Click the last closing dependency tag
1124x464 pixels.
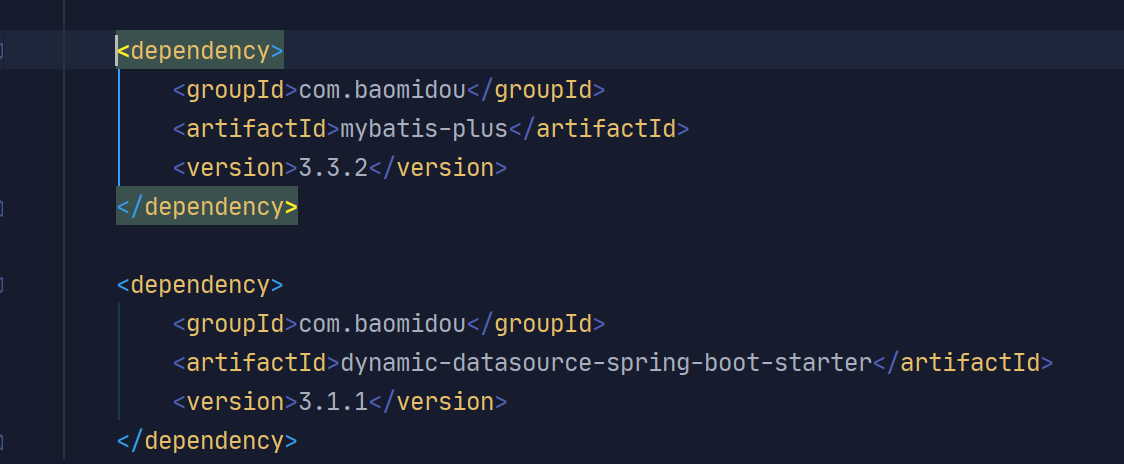click(x=207, y=441)
